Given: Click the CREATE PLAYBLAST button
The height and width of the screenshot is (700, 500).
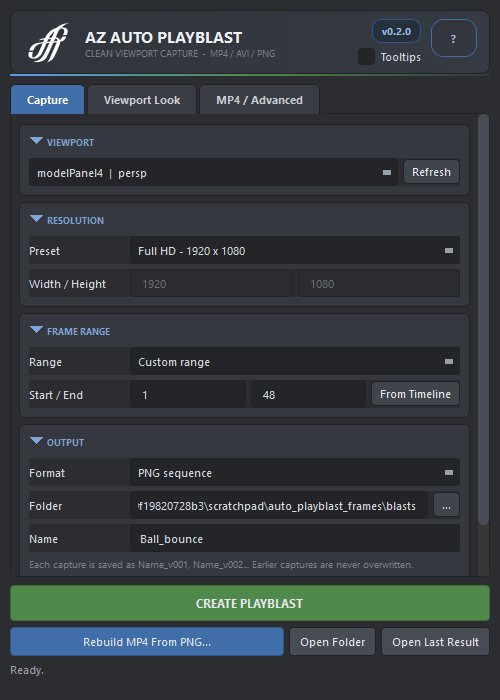Looking at the screenshot, I should point(250,603).
